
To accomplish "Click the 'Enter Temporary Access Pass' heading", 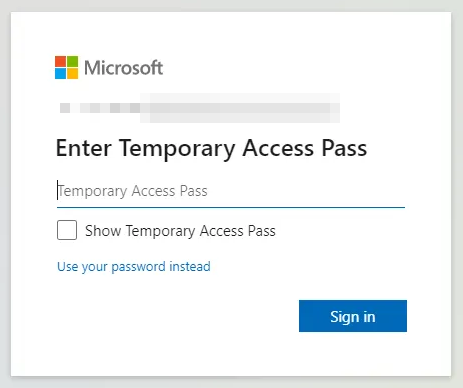I will coord(211,149).
